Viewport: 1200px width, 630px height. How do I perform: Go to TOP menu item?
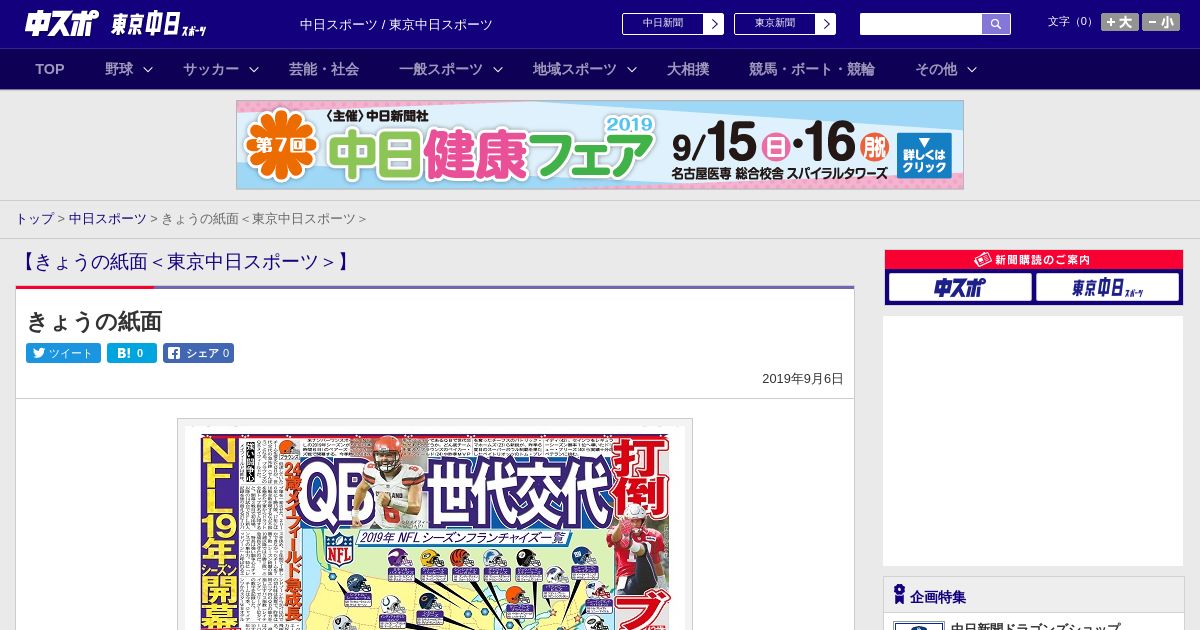[x=50, y=69]
